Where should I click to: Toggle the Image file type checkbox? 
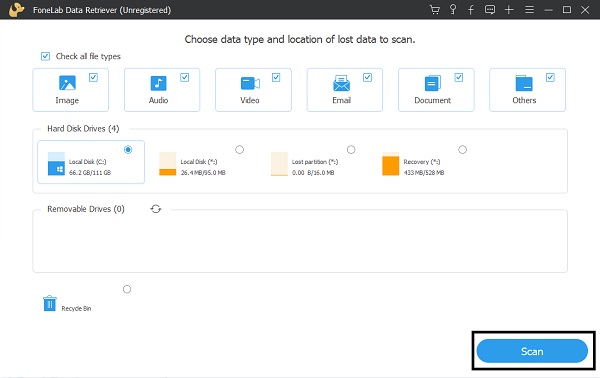93,78
